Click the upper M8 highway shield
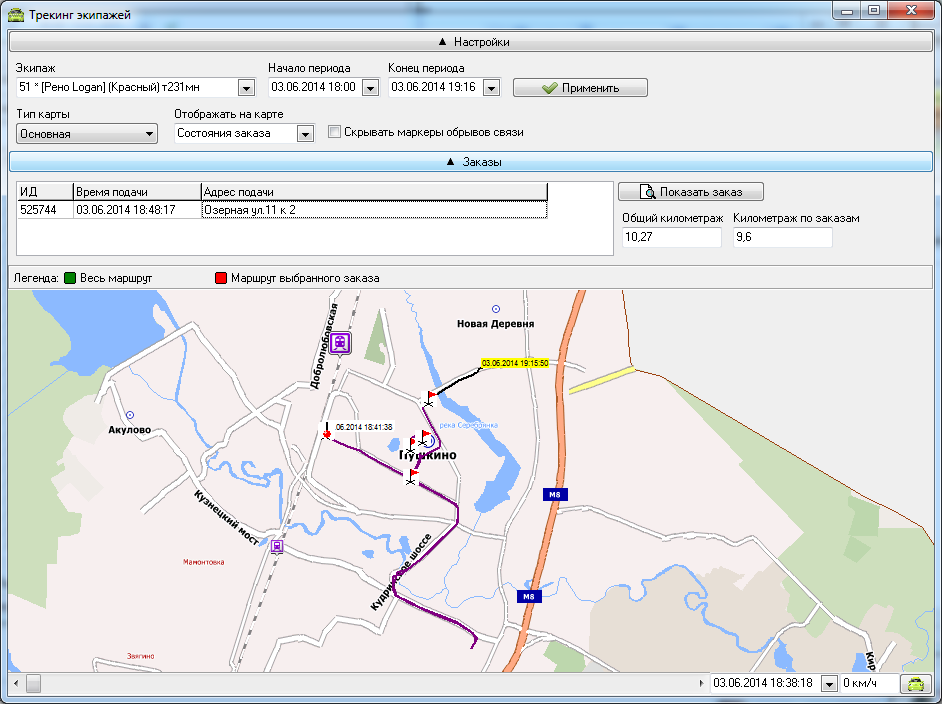This screenshot has width=942, height=704. pyautogui.click(x=555, y=495)
